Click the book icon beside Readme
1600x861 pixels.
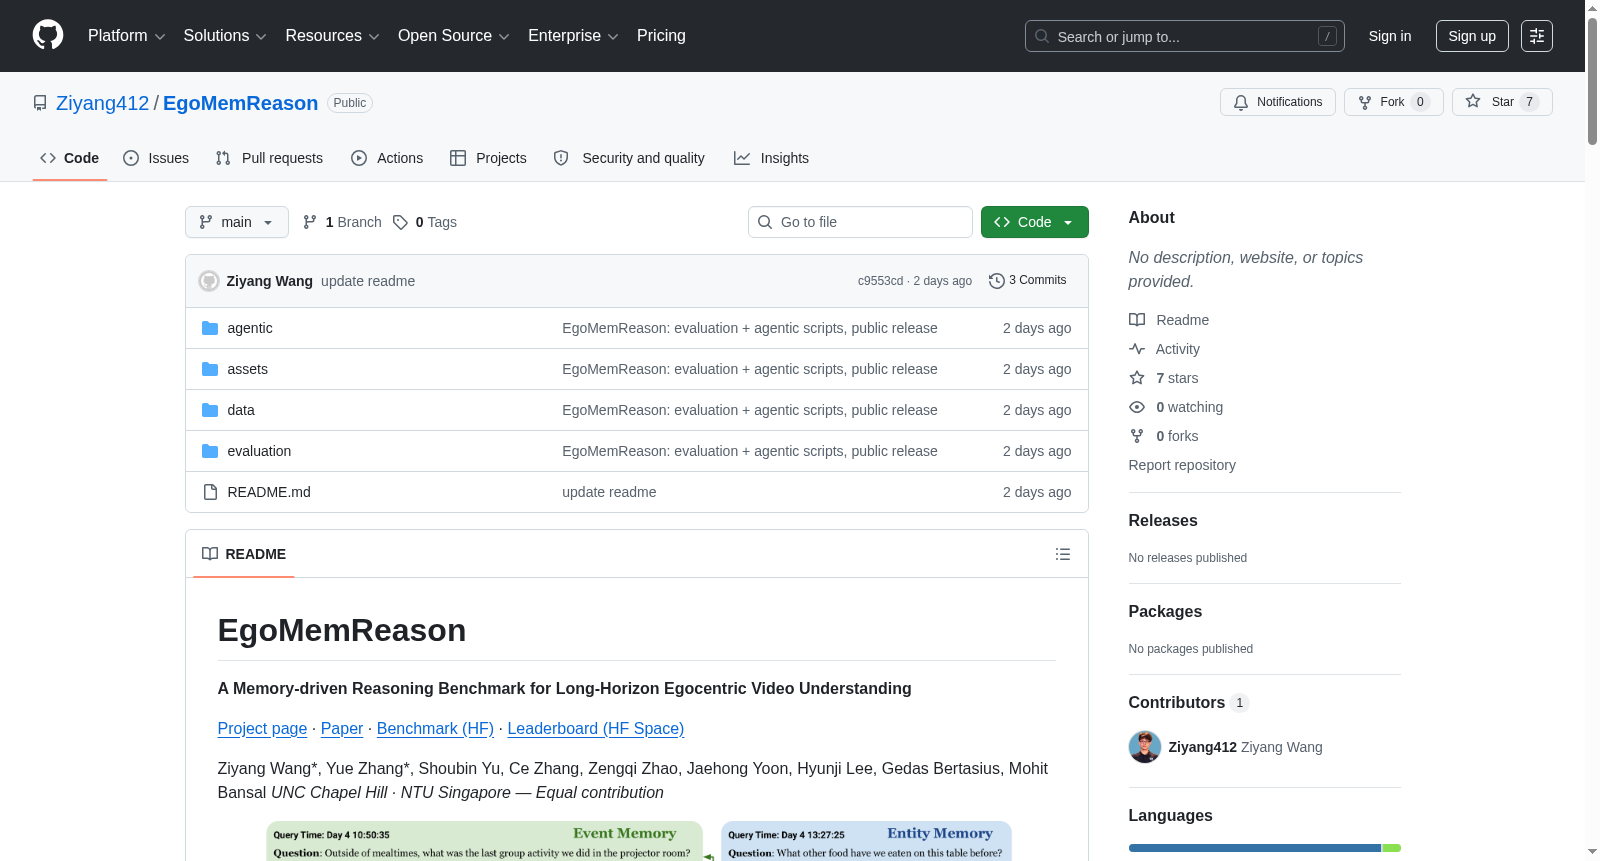click(1137, 320)
